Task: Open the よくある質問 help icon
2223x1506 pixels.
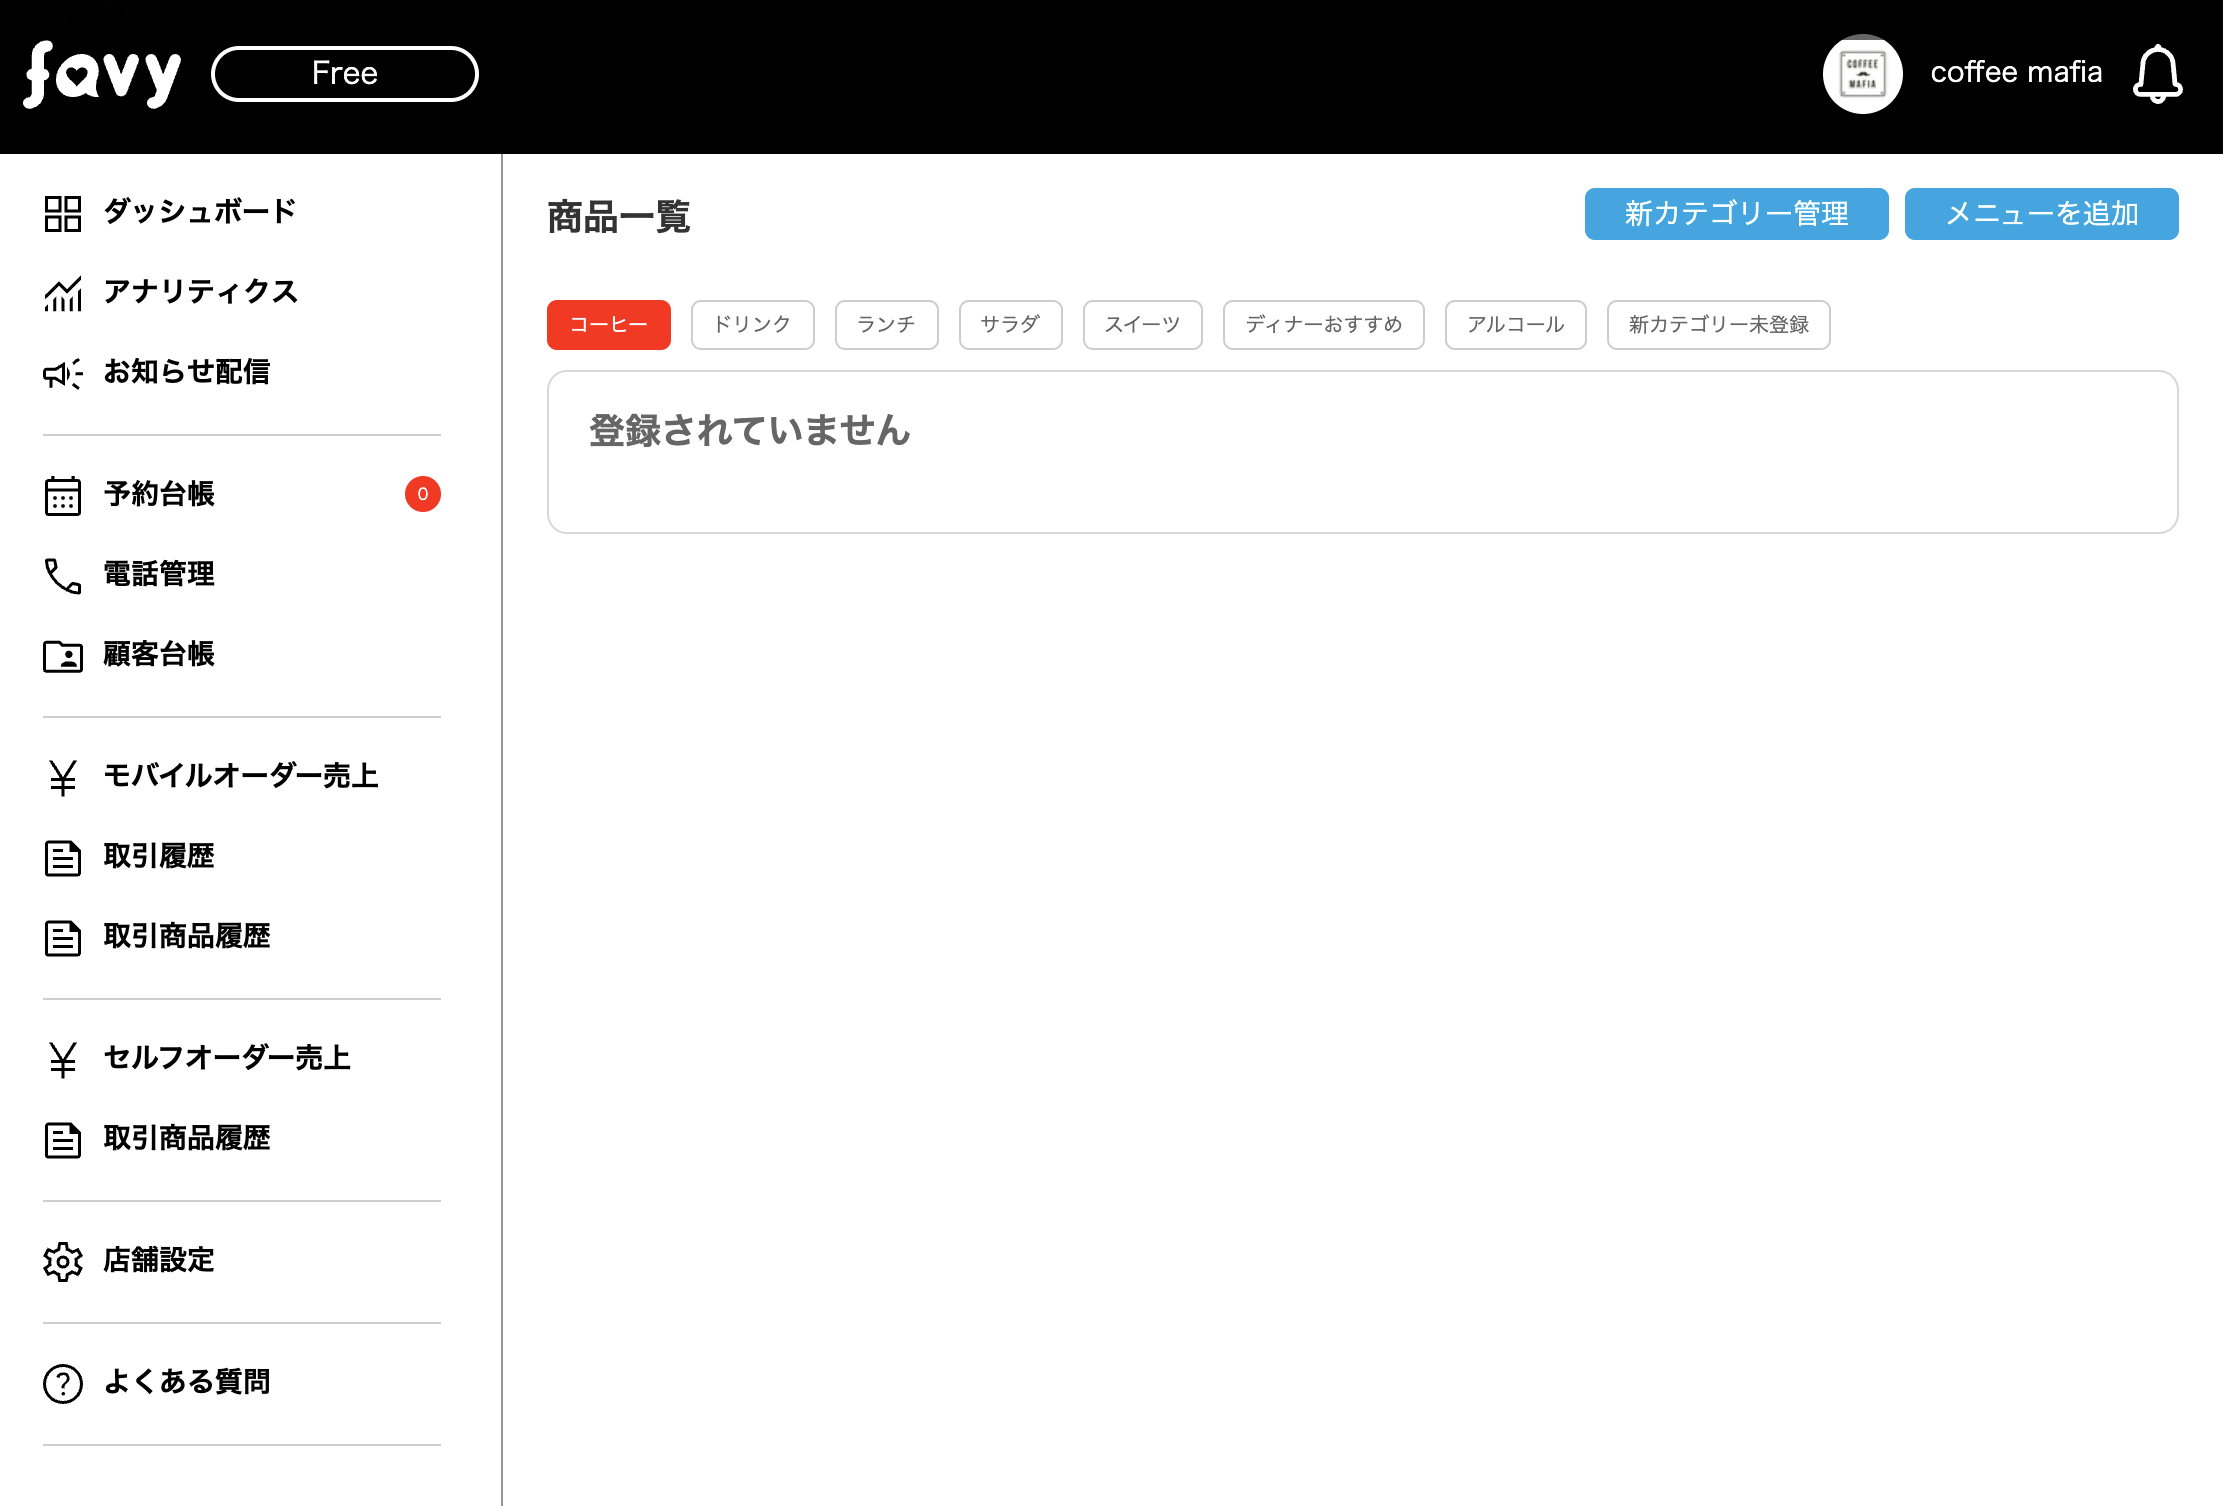Action: [62, 1383]
